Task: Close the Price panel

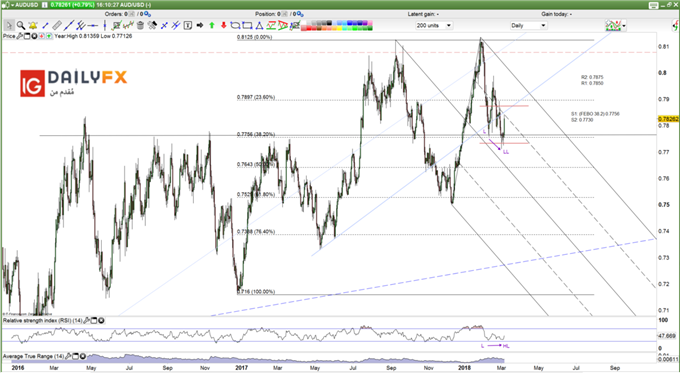Action: 34,36
